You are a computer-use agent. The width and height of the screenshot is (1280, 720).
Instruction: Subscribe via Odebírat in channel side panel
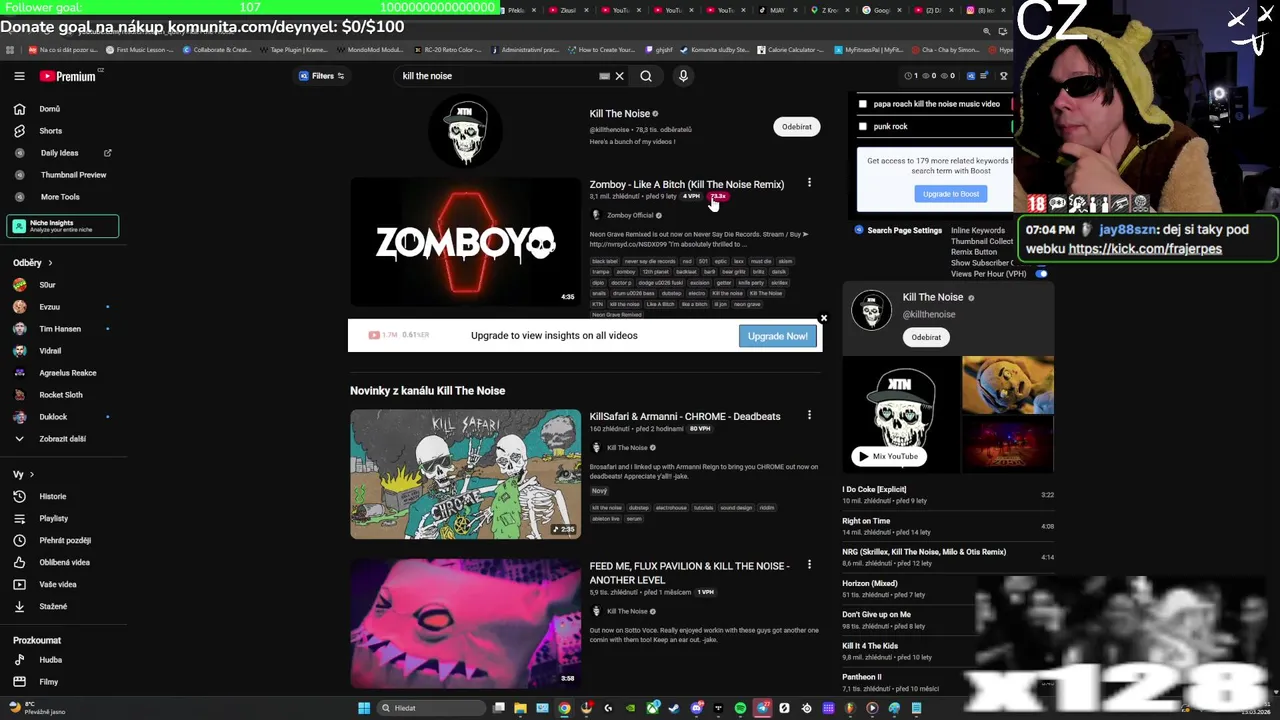coord(926,337)
